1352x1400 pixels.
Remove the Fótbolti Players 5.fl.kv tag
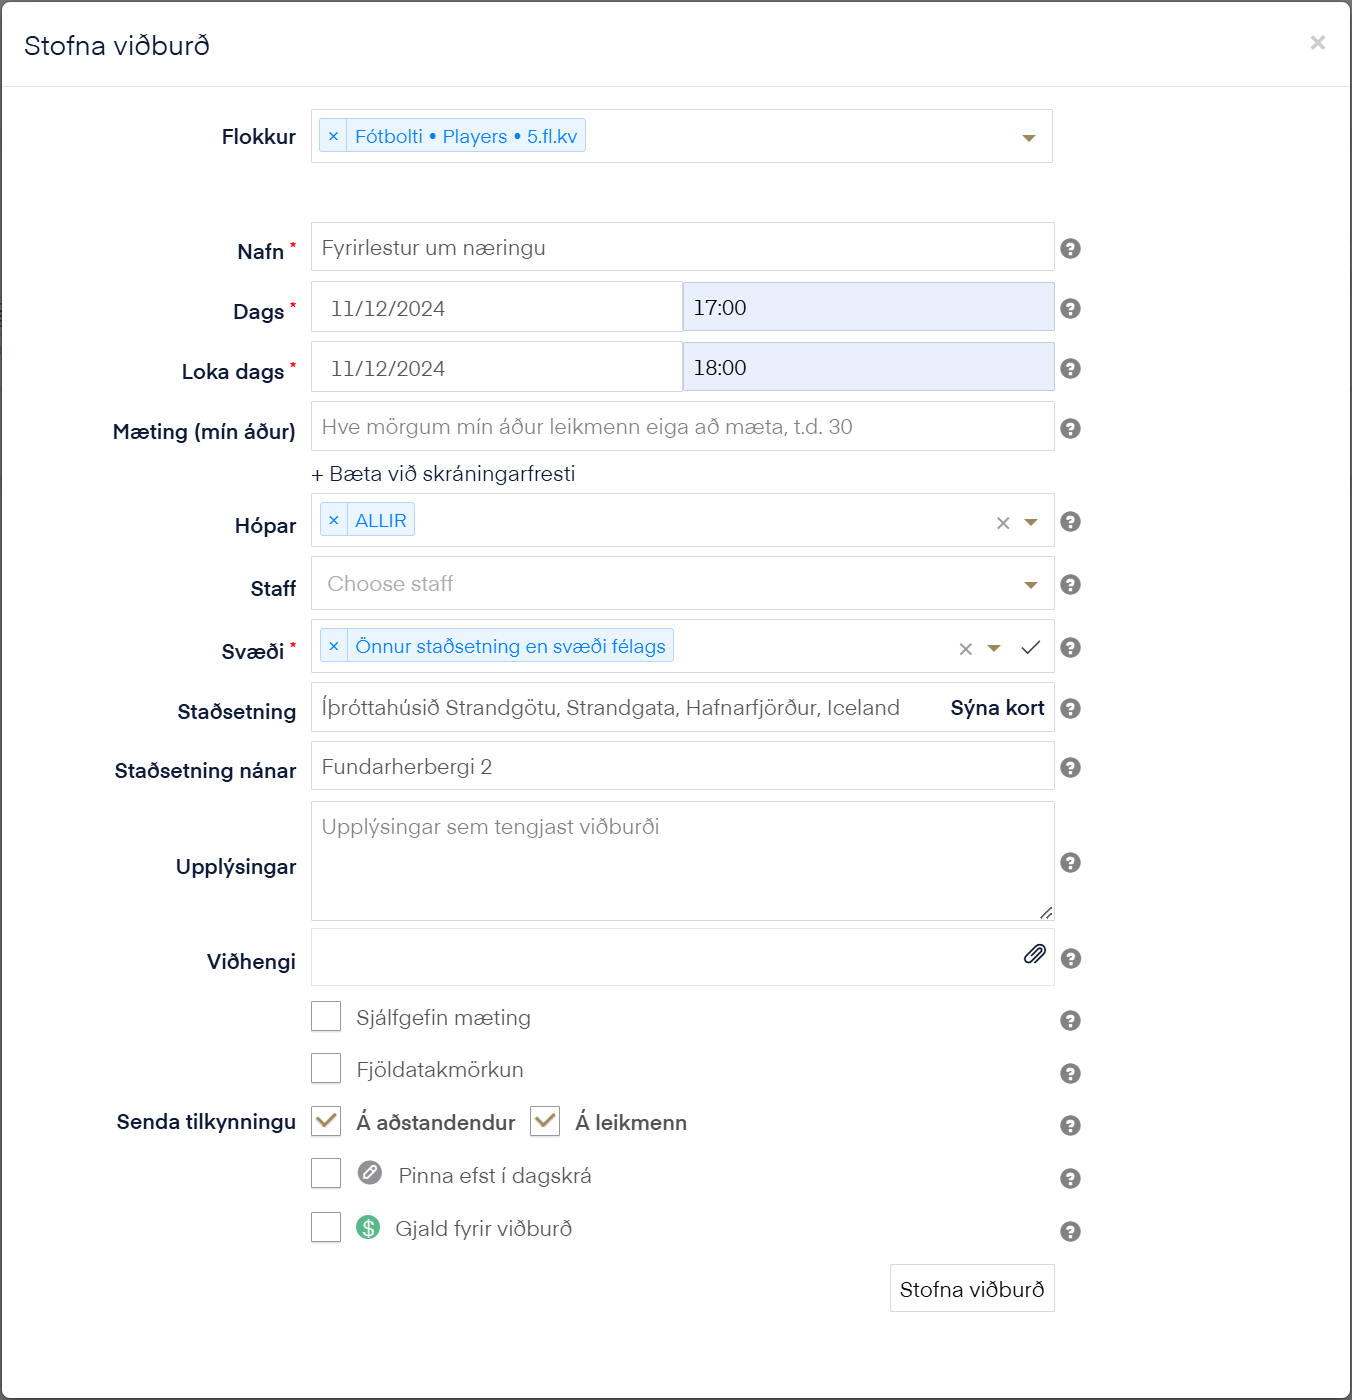[x=333, y=136]
